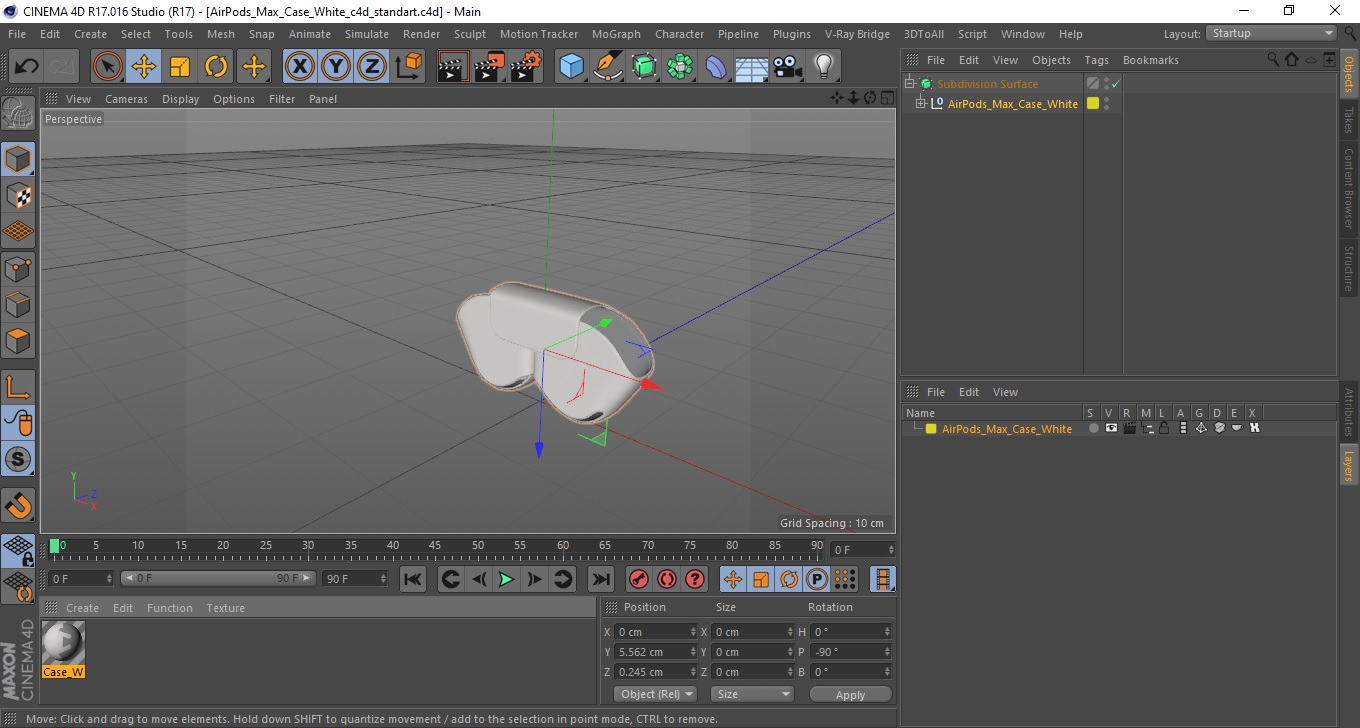Click the Apply button
This screenshot has height=728, width=1360.
tap(850, 694)
